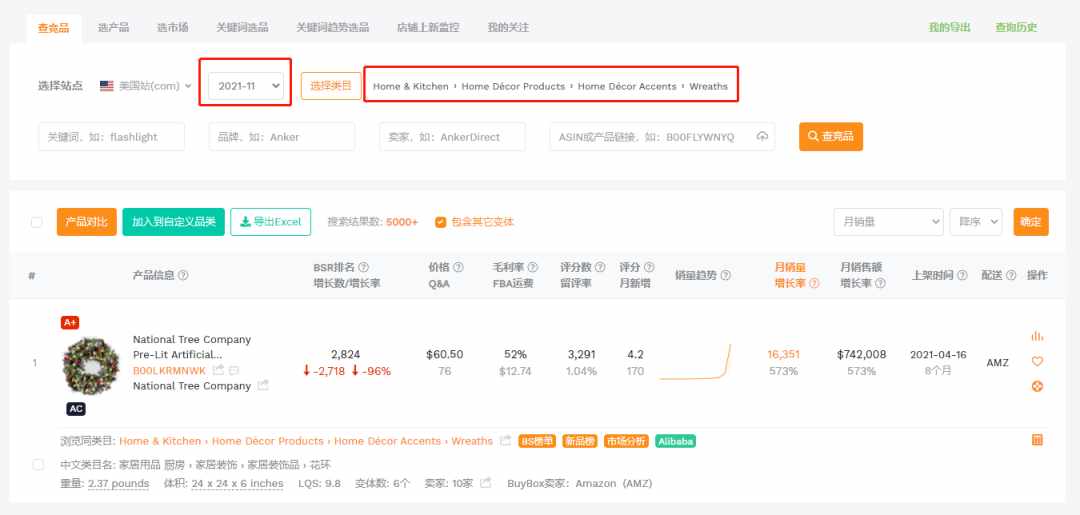Tick the checkbox for the wreath product row
The height and width of the screenshot is (515, 1080).
point(39,465)
